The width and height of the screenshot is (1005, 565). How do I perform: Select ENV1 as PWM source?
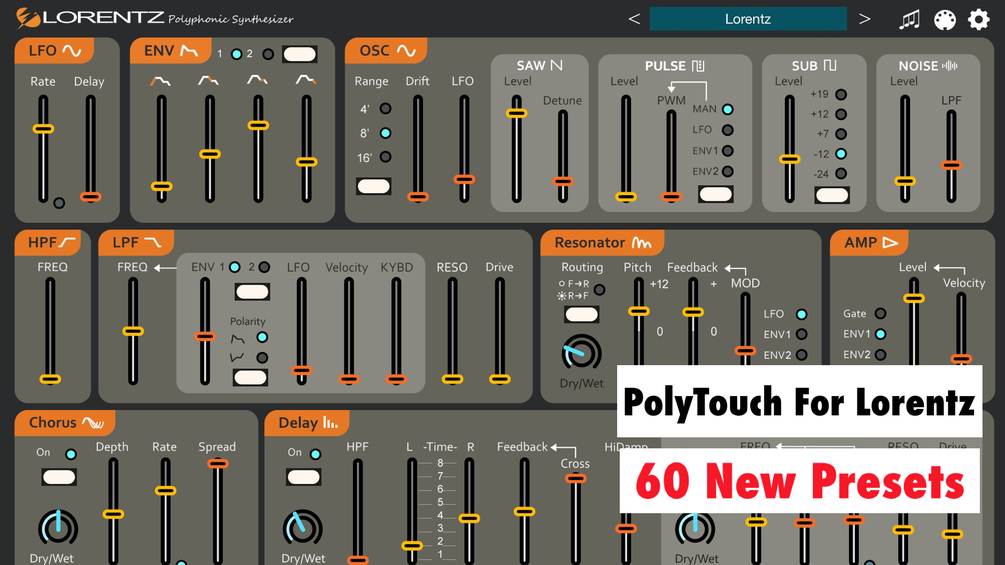pos(727,151)
